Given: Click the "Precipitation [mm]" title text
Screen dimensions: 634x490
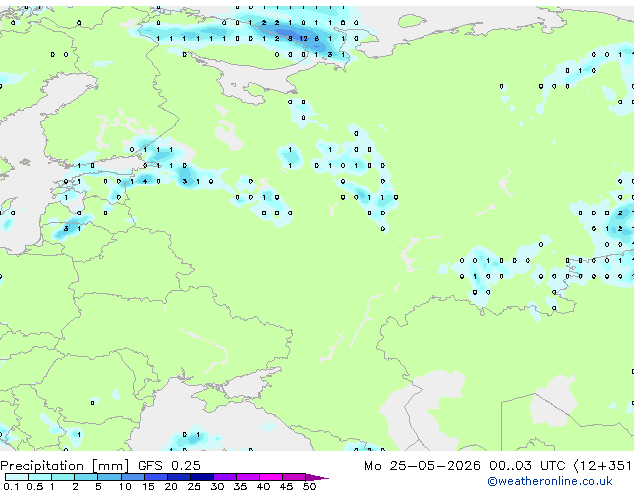Looking at the screenshot, I should pos(65,466).
